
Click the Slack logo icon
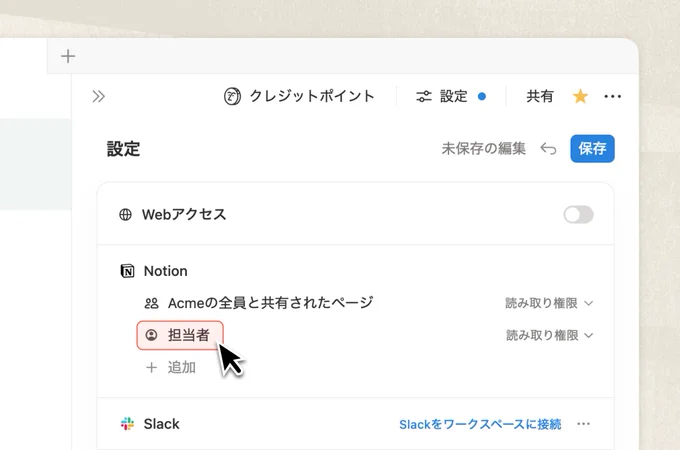[x=127, y=424]
